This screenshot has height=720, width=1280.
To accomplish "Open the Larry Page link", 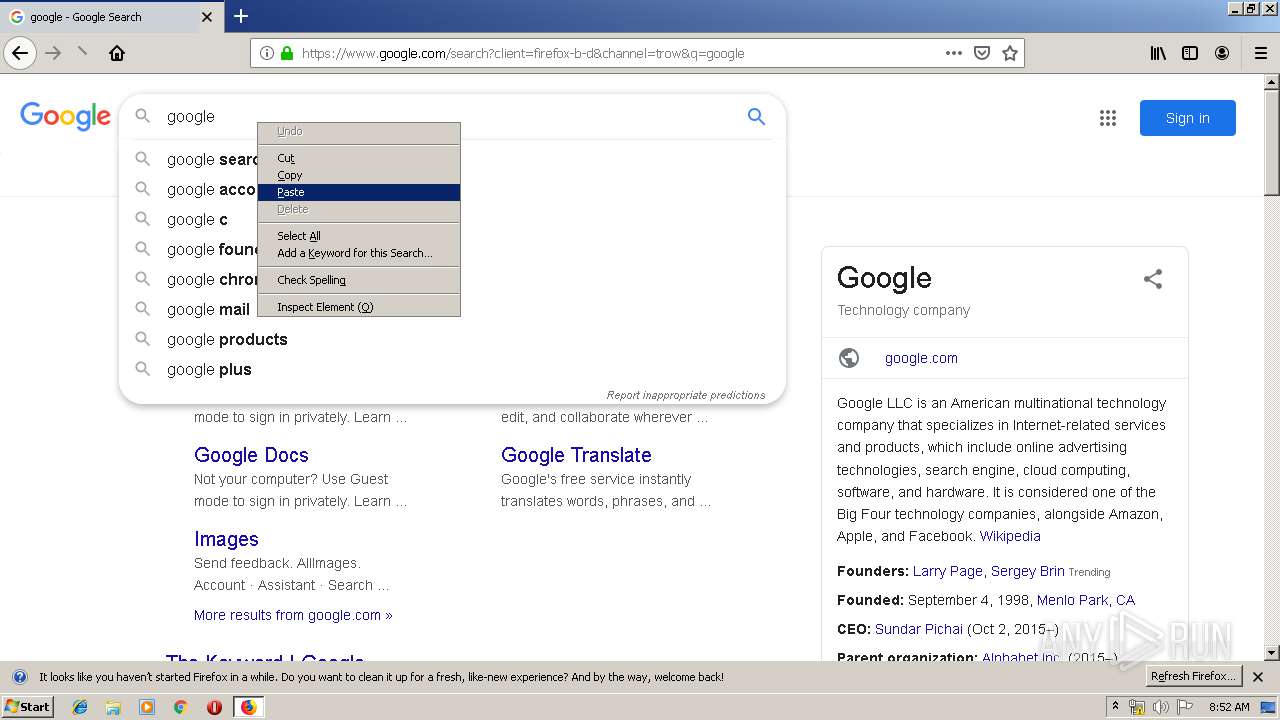I will (948, 571).
